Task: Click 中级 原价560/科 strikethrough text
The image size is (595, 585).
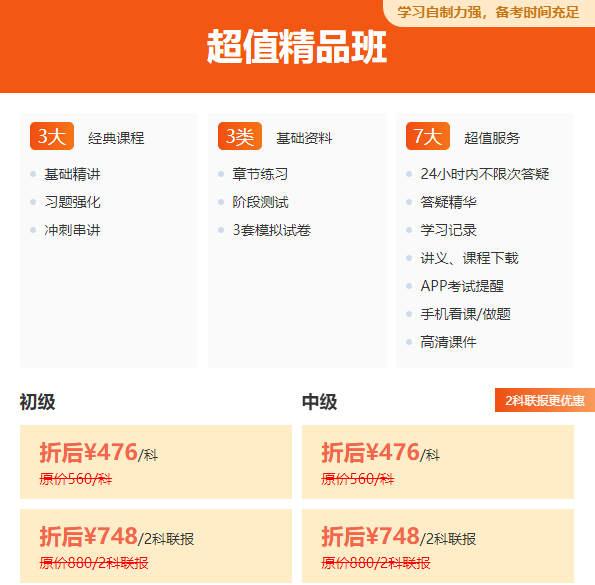Action: click(358, 479)
